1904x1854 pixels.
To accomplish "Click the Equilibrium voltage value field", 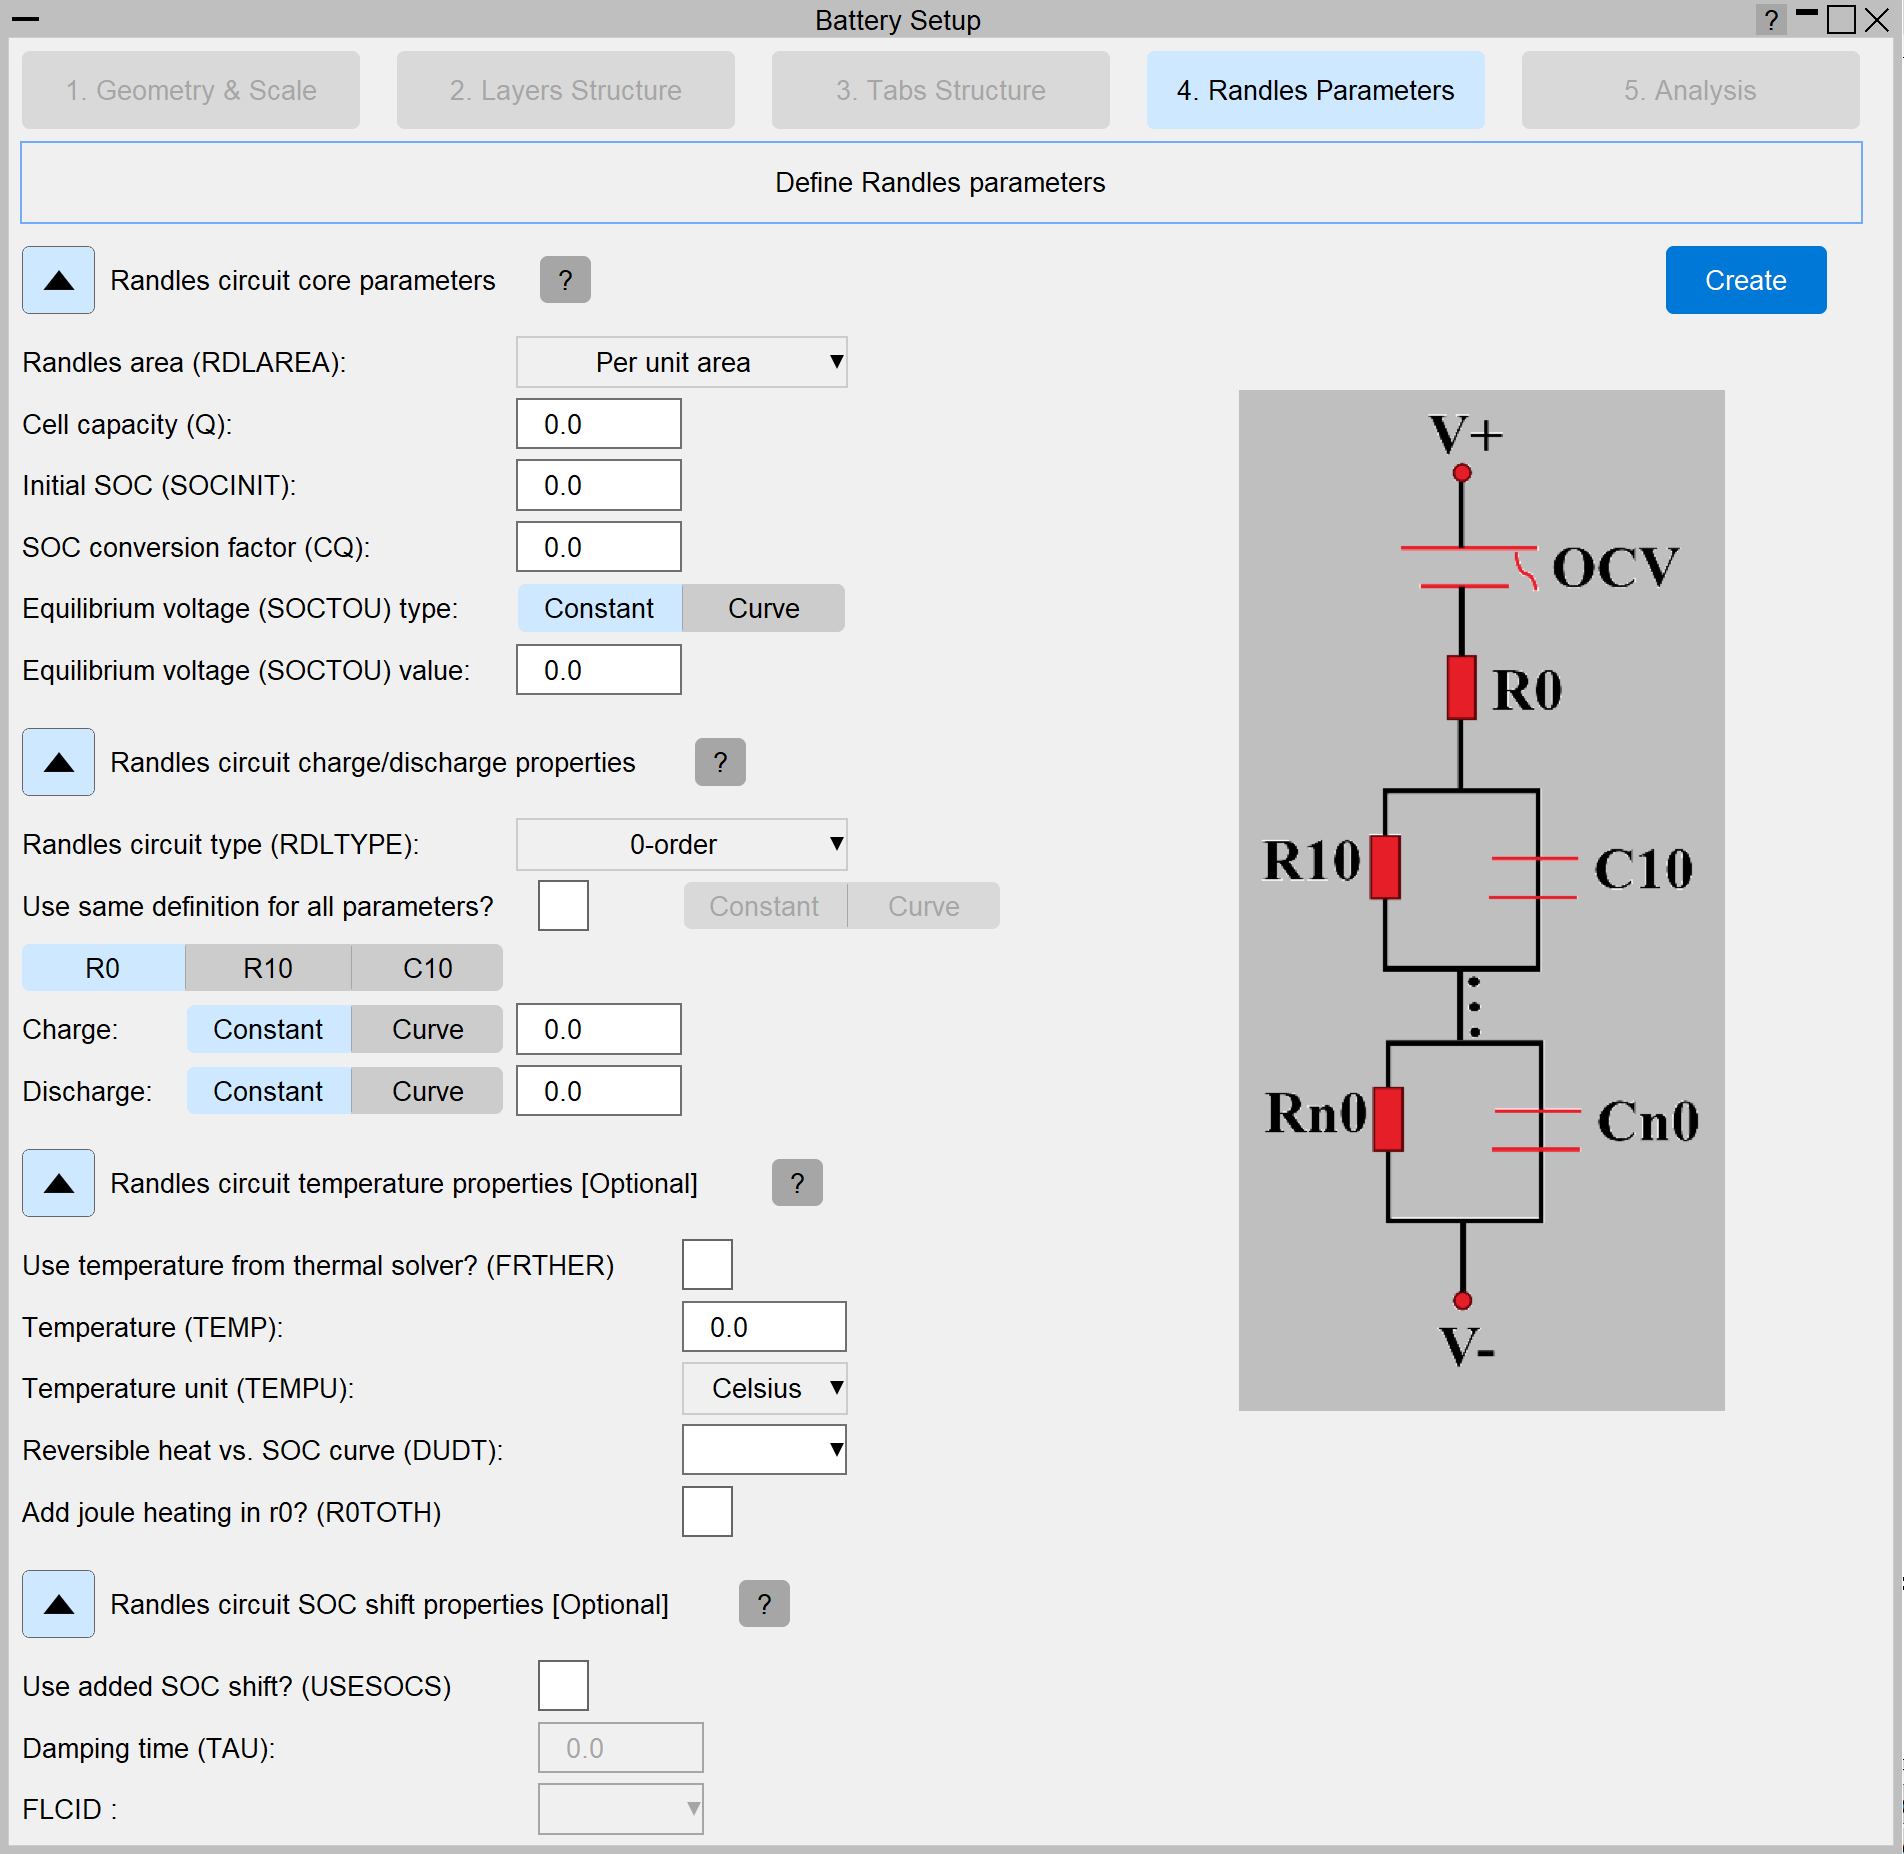I will click(x=599, y=670).
